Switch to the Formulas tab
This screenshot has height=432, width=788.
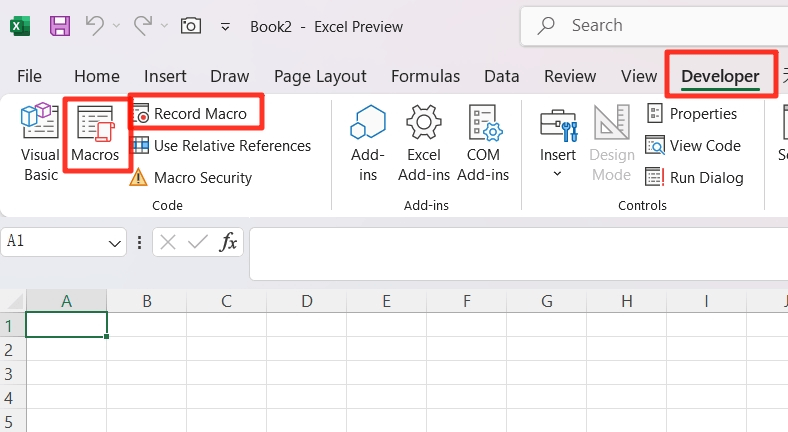tap(425, 76)
